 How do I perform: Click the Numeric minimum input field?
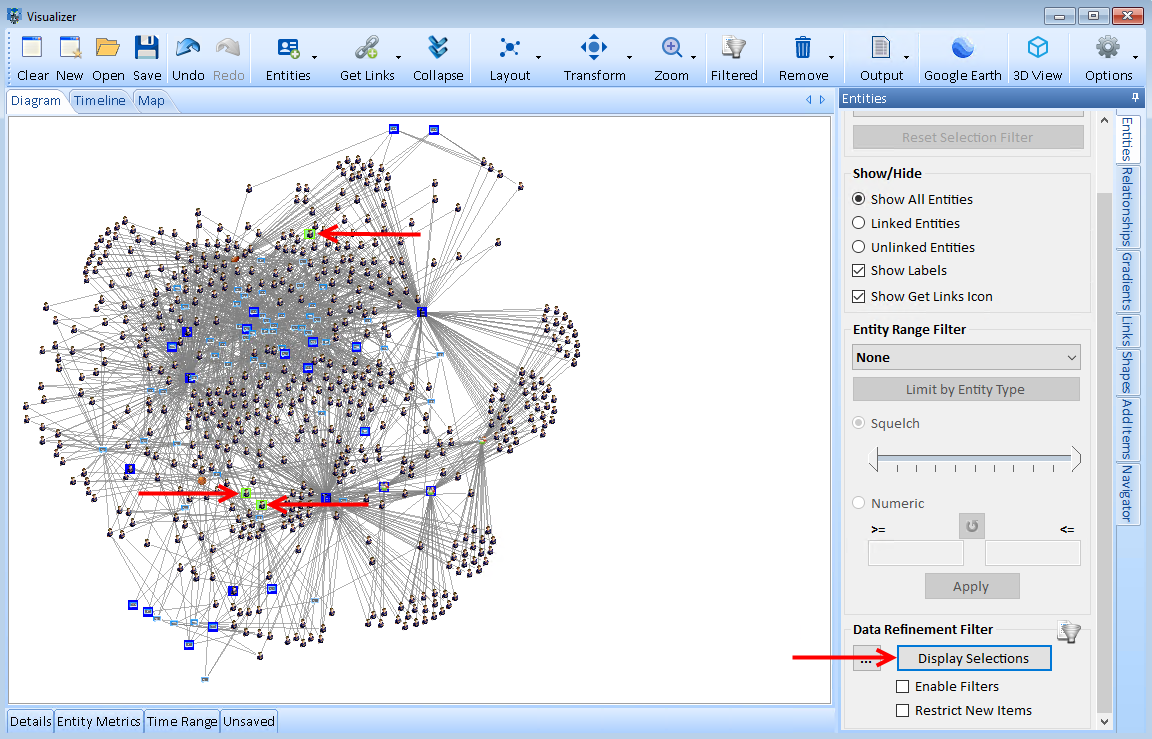click(915, 553)
